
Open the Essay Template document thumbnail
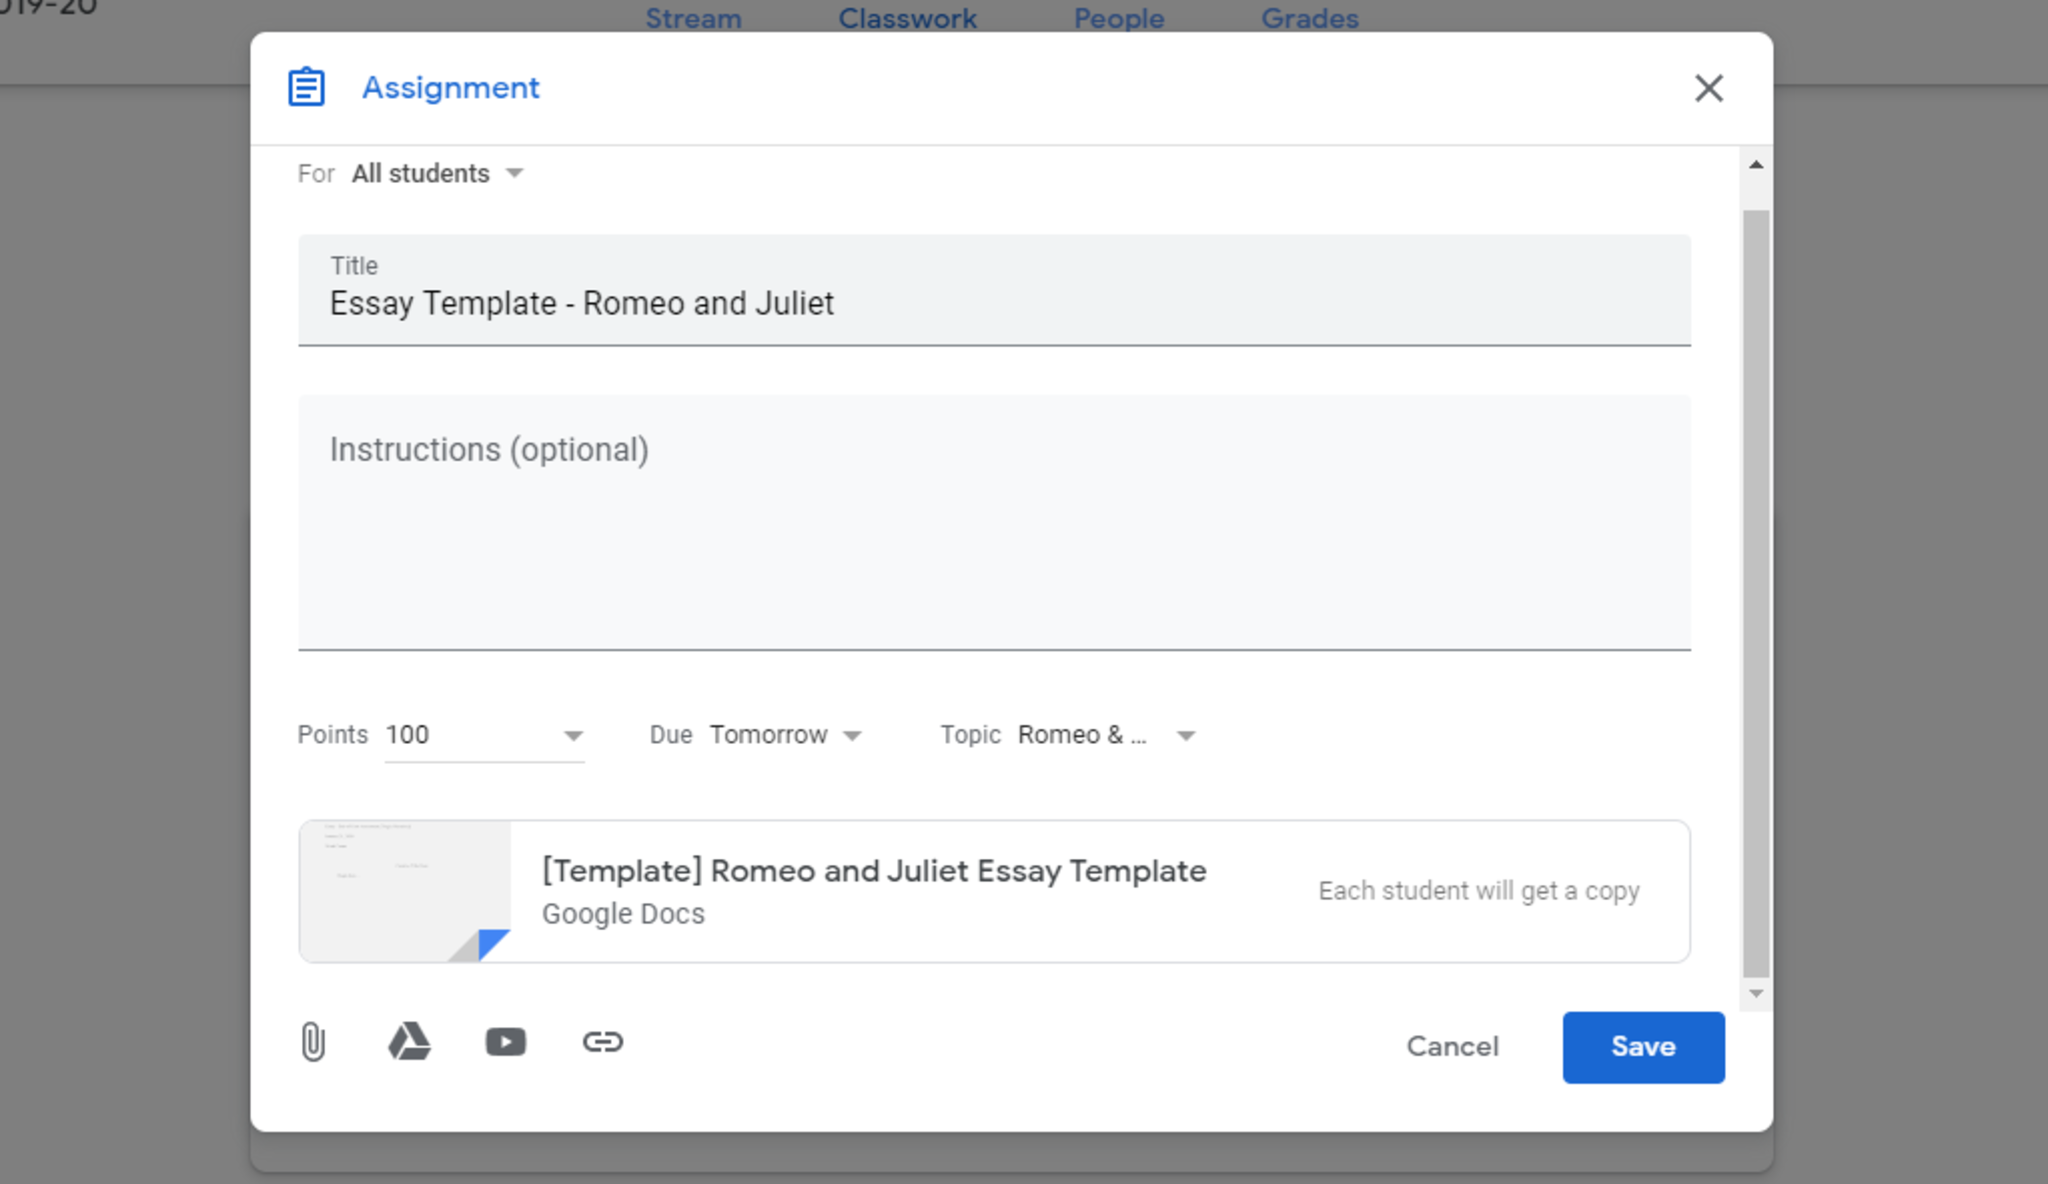[405, 891]
